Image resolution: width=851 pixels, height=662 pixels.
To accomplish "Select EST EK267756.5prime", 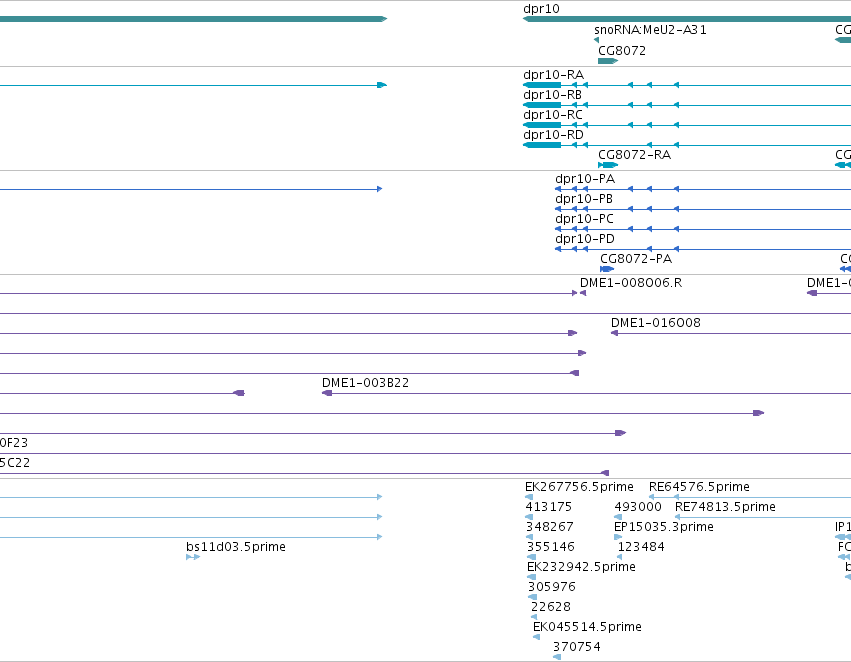I will pyautogui.click(x=579, y=487).
